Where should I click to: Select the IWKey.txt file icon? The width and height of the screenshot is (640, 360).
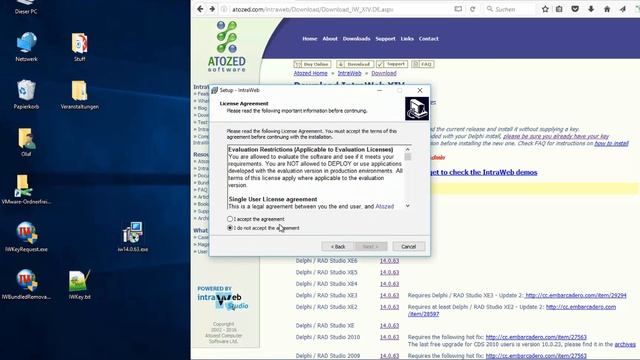(80, 284)
